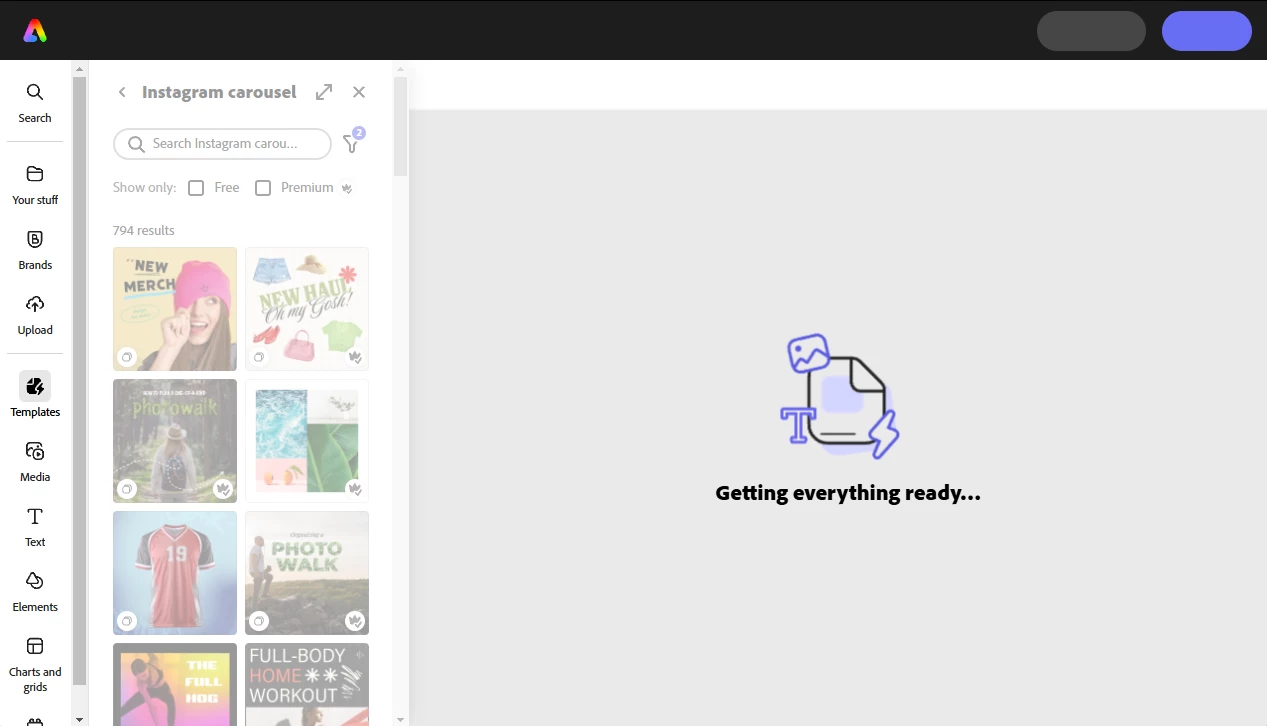Image resolution: width=1267 pixels, height=726 pixels.
Task: Click the Adobe Express logo
Action: (x=35, y=31)
